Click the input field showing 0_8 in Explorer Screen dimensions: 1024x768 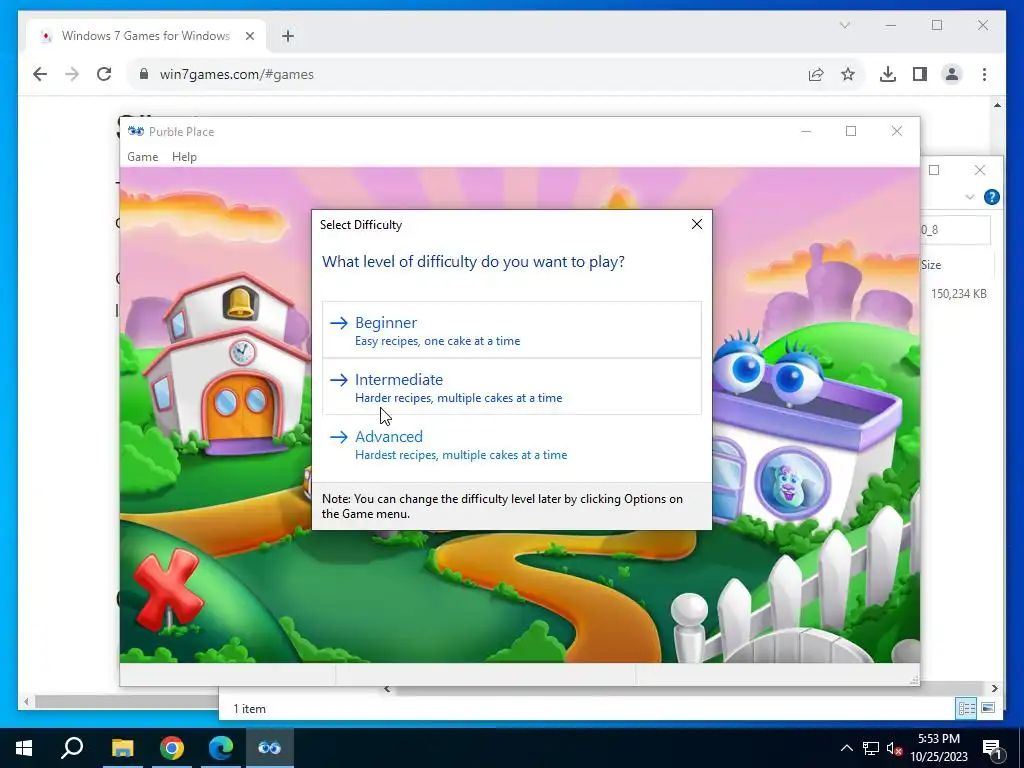(955, 230)
